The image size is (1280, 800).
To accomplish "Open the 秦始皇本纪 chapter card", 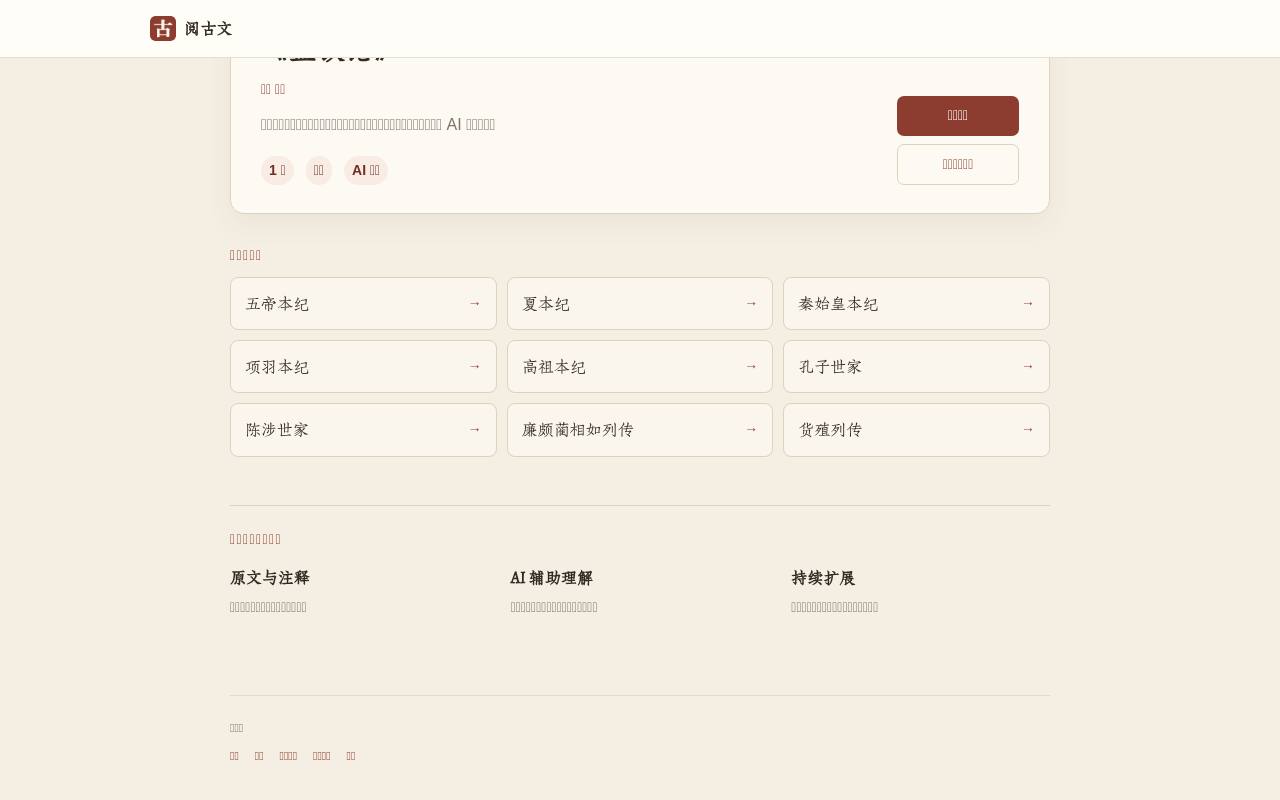I will click(x=916, y=304).
